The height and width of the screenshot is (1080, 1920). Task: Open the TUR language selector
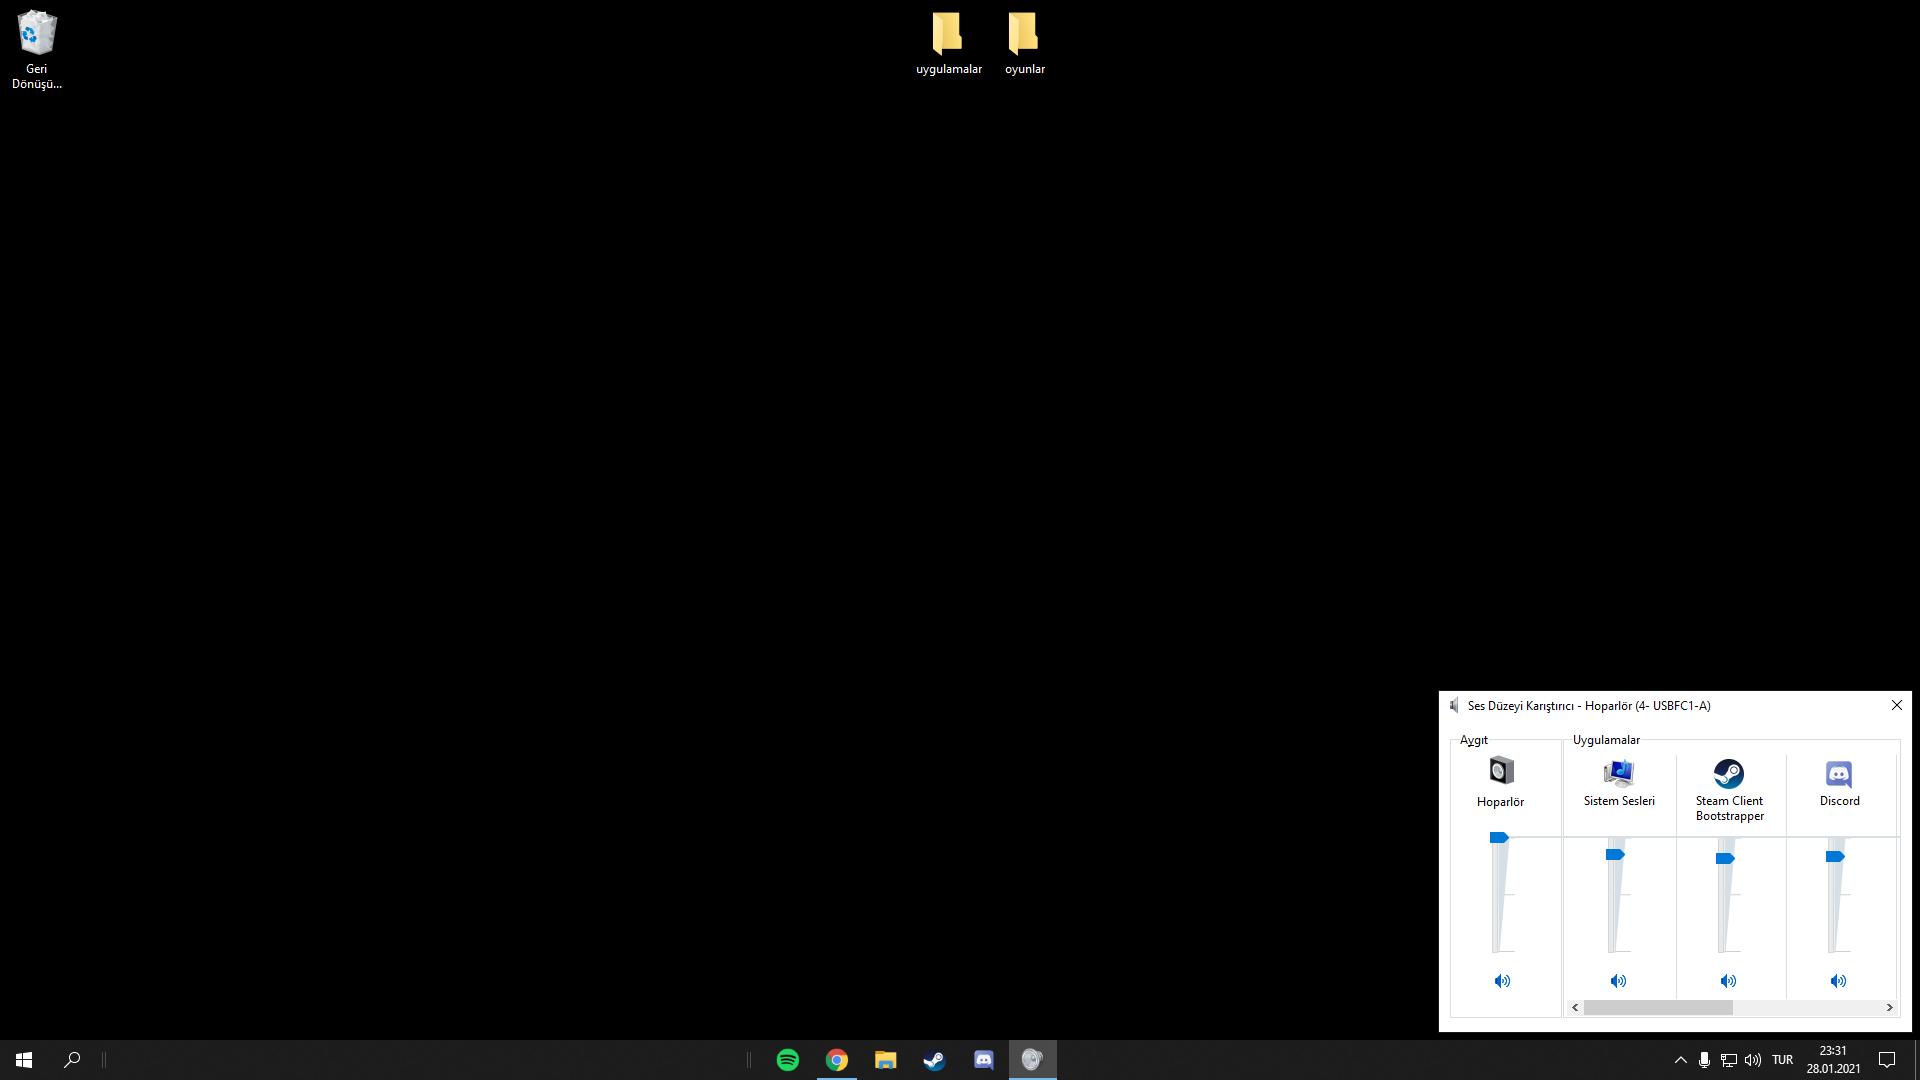pos(1783,1059)
